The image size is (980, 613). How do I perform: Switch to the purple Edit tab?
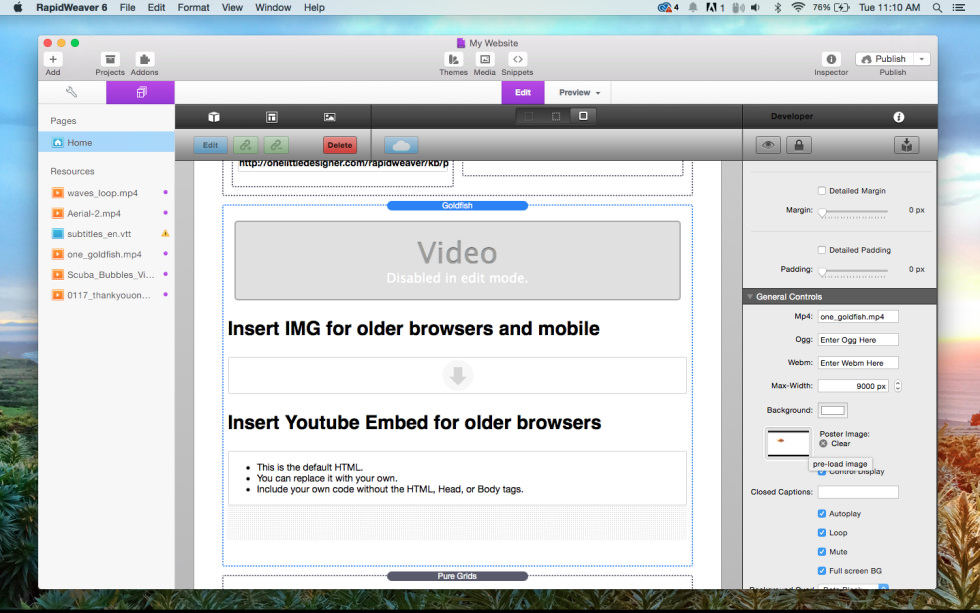tap(522, 92)
